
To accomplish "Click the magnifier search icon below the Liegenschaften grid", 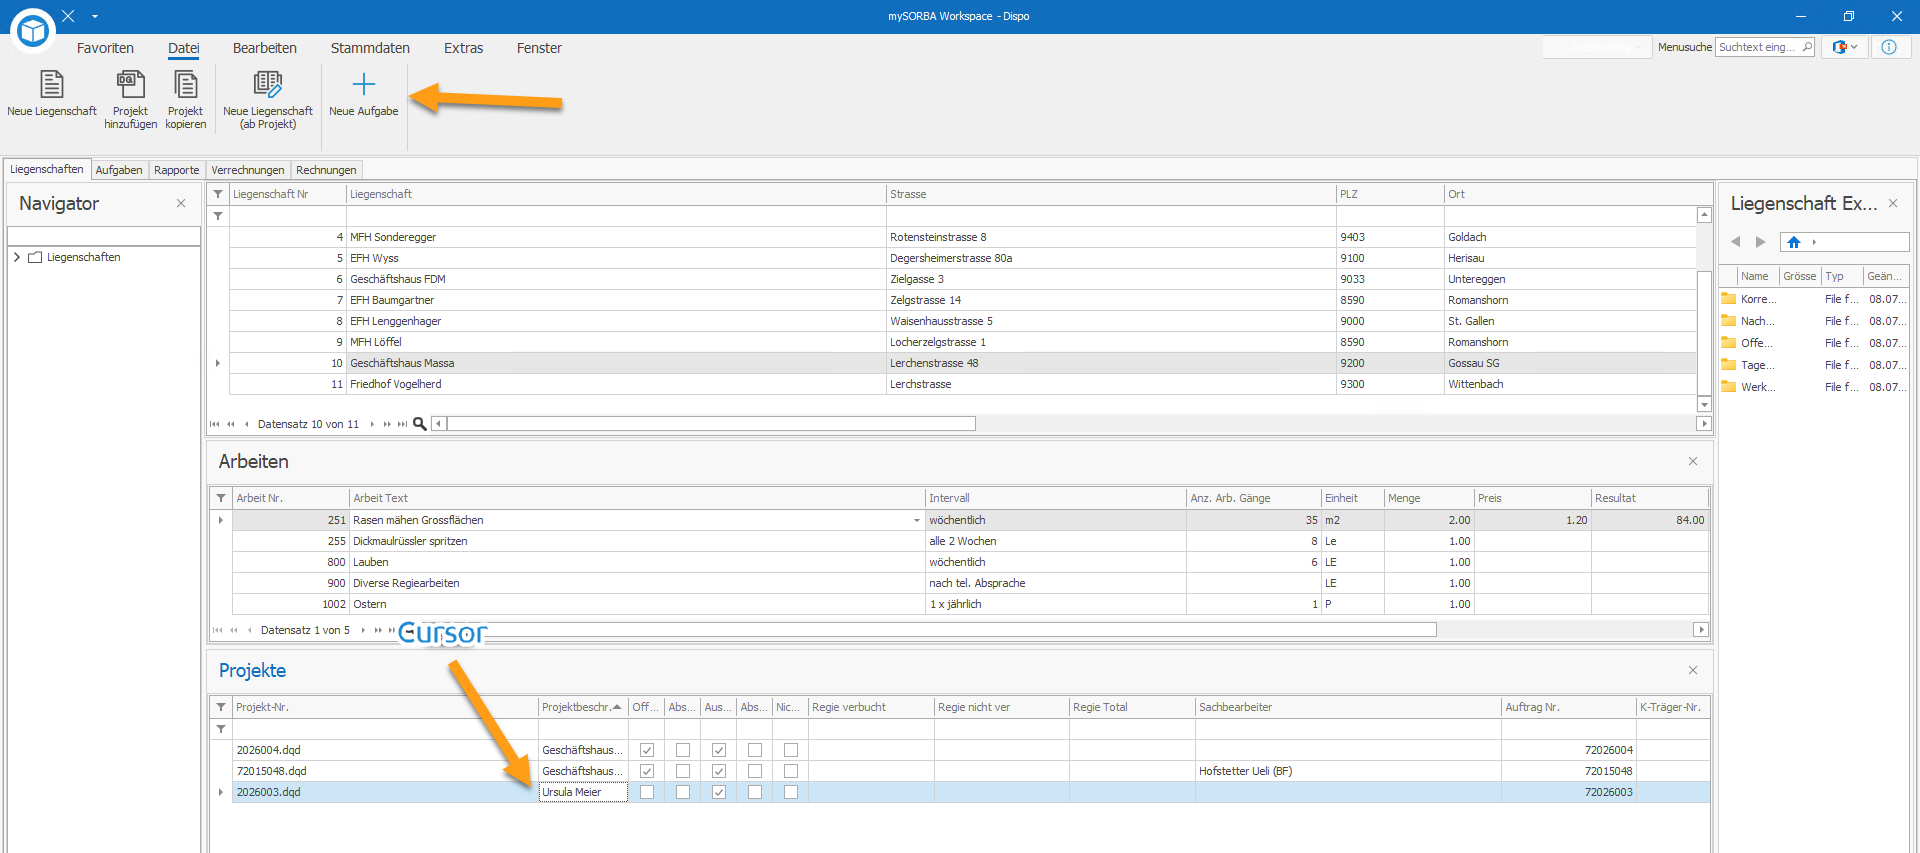I will [420, 424].
